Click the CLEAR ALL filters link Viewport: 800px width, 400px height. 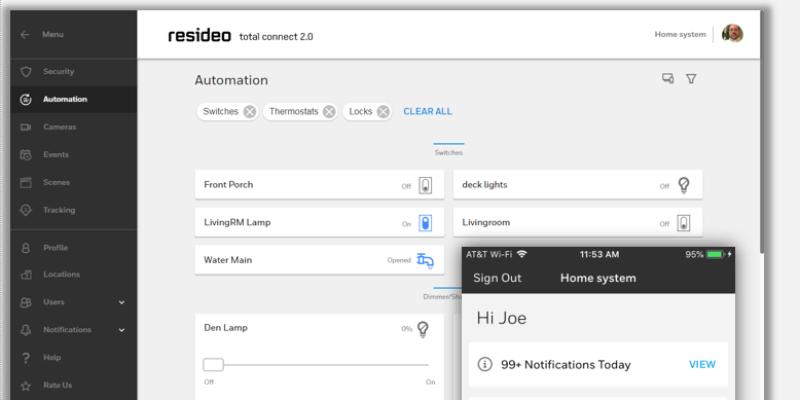point(427,112)
